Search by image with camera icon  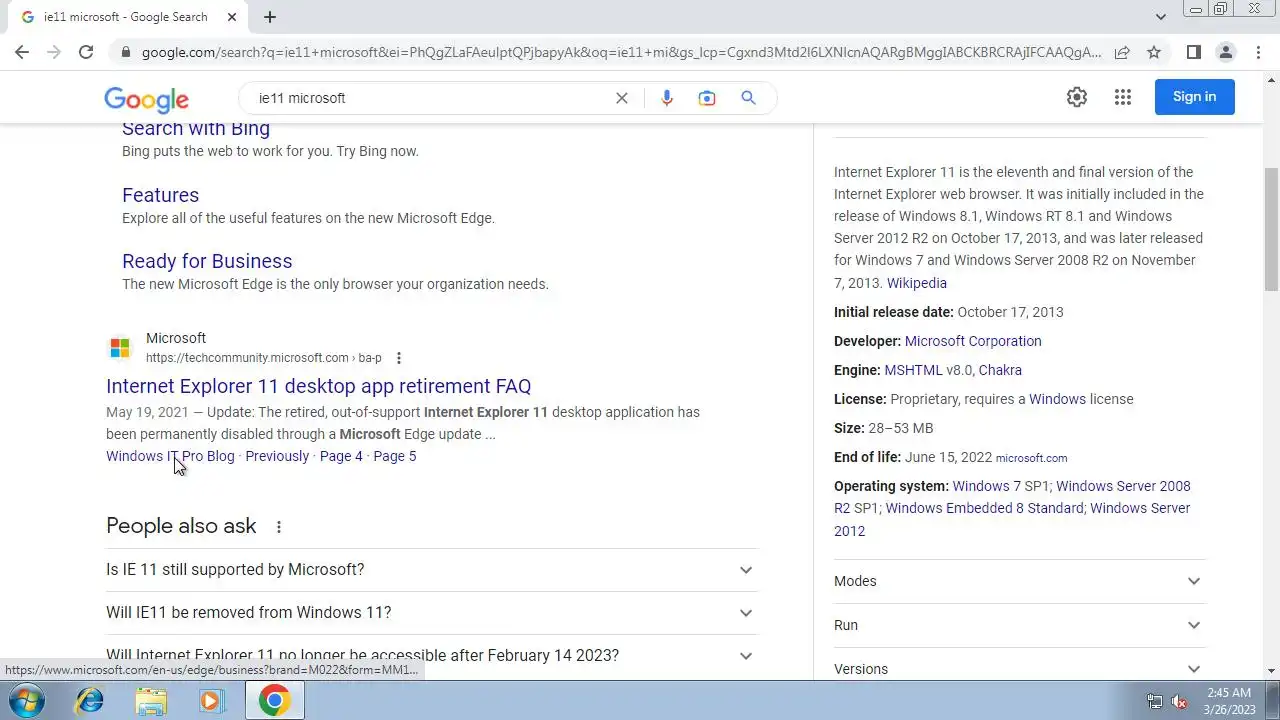pos(707,98)
